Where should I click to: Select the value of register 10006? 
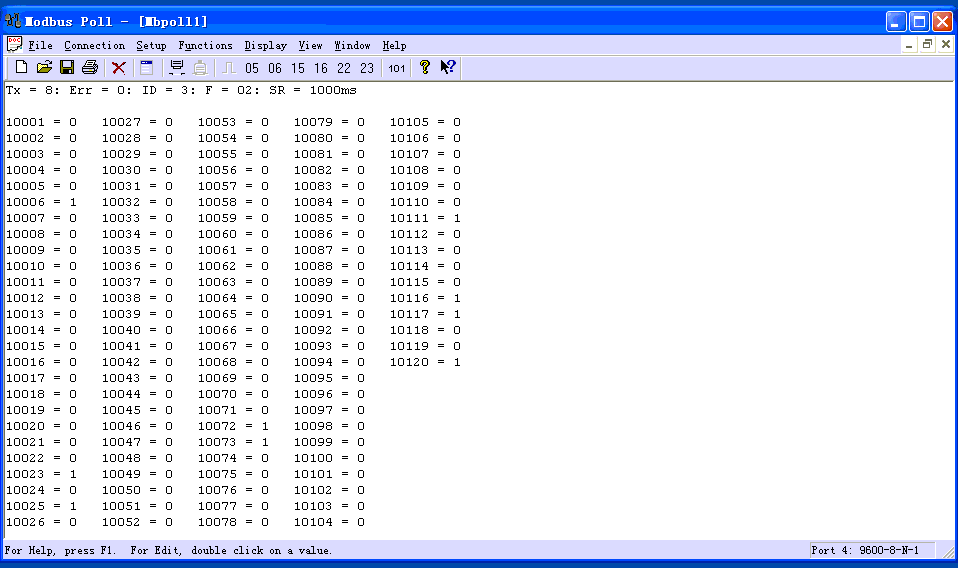(x=73, y=202)
